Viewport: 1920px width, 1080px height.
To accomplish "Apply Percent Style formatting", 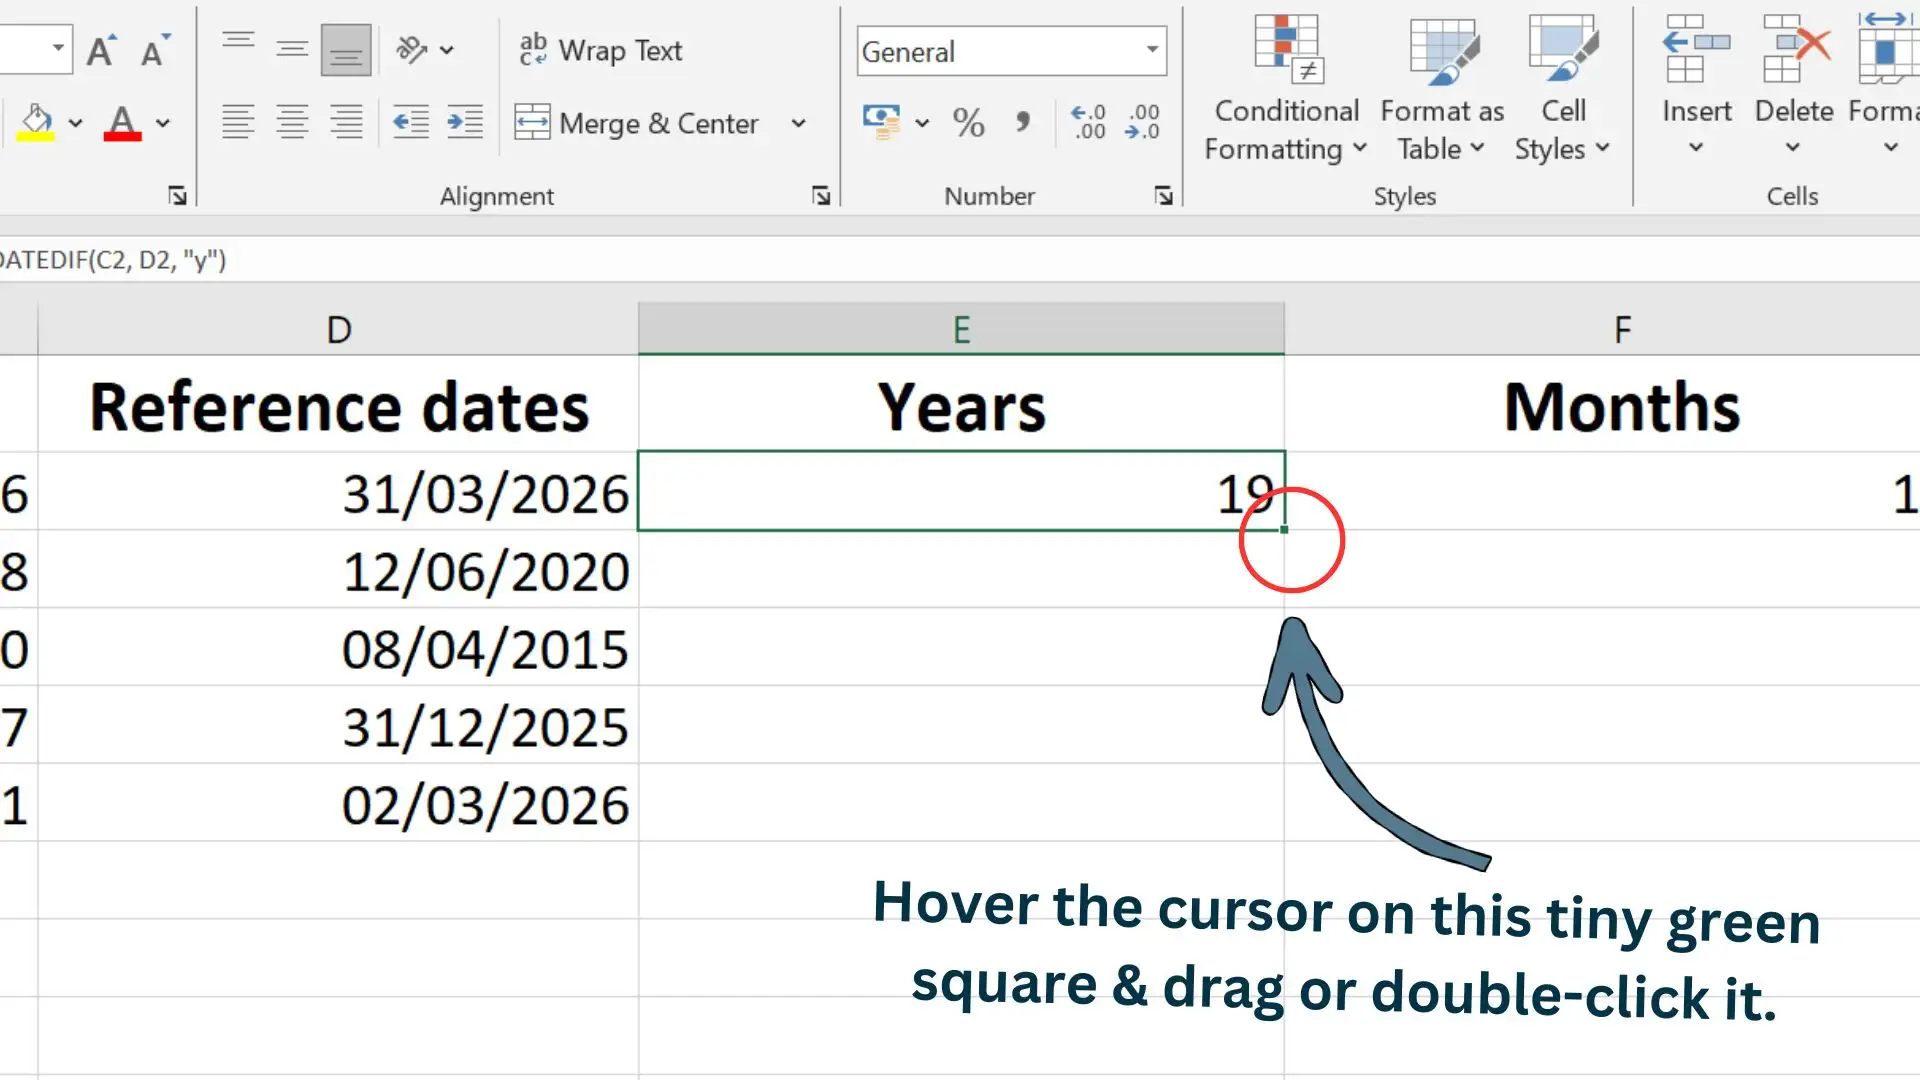I will click(967, 122).
